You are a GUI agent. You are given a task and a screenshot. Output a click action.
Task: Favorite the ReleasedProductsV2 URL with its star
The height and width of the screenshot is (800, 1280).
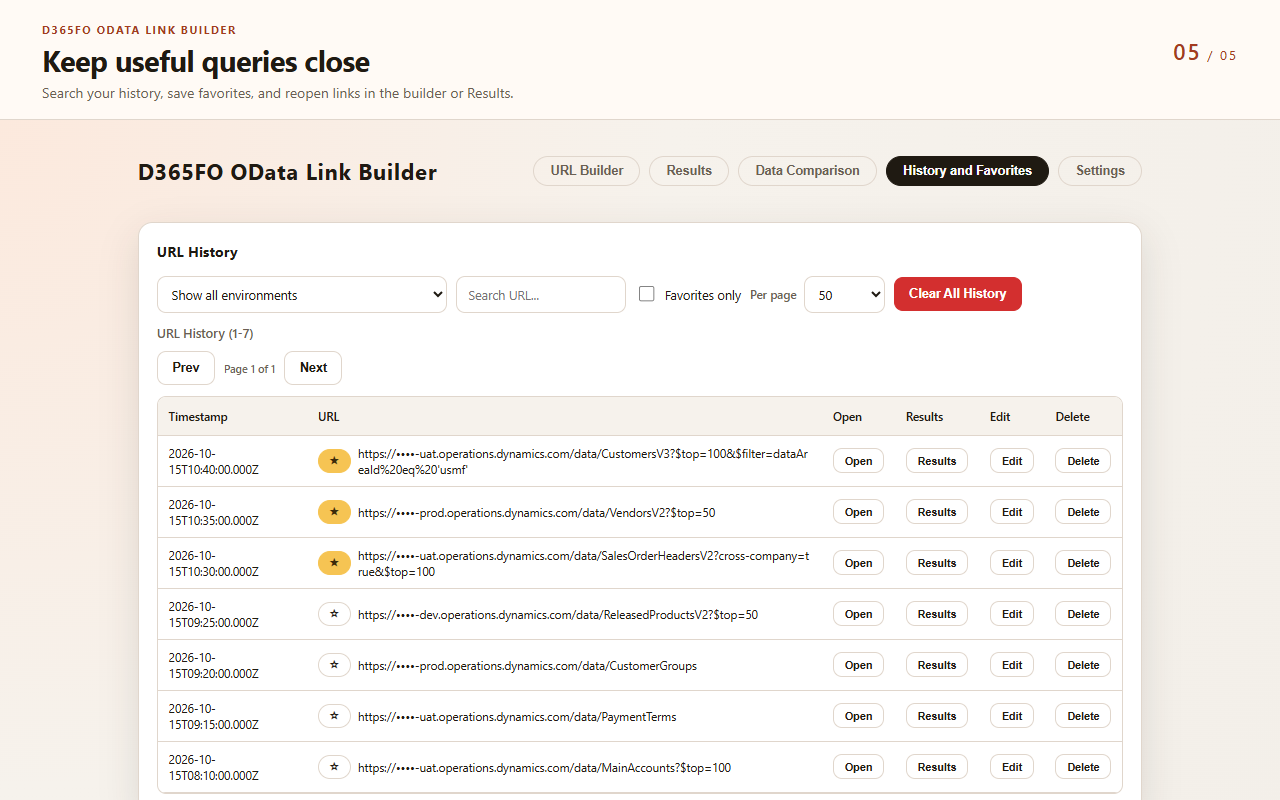click(334, 614)
